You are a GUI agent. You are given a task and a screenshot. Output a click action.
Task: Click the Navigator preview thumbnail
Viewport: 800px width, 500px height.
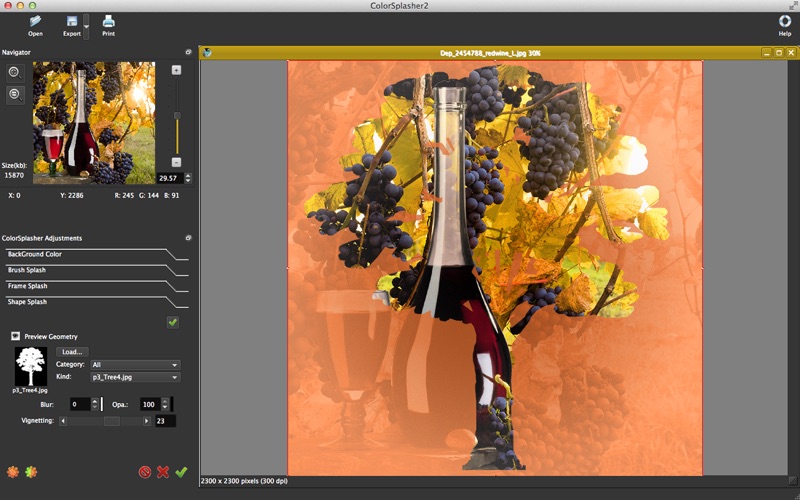pos(94,123)
